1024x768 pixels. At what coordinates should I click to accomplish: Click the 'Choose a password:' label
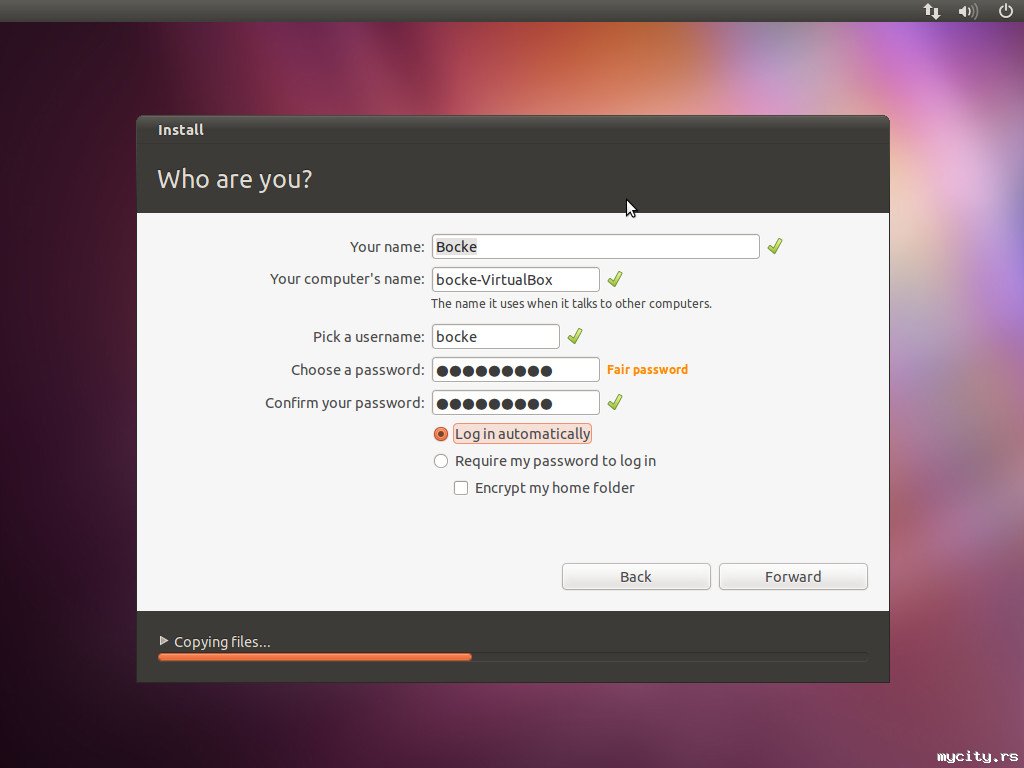(x=358, y=370)
